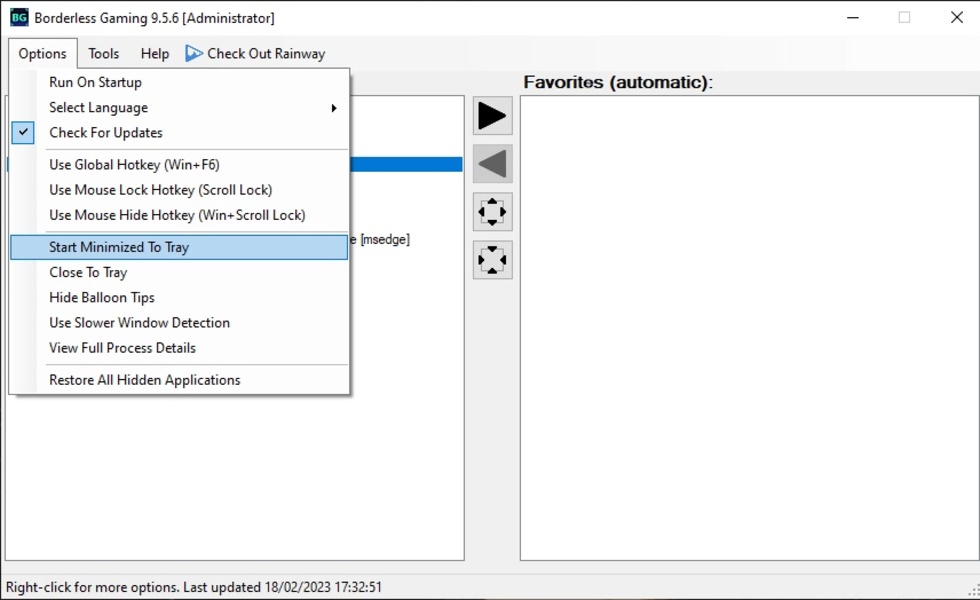Image resolution: width=980 pixels, height=600 pixels.
Task: Toggle Use Mouse Lock Hotkey (Scroll Lock)
Action: pyautogui.click(x=160, y=190)
